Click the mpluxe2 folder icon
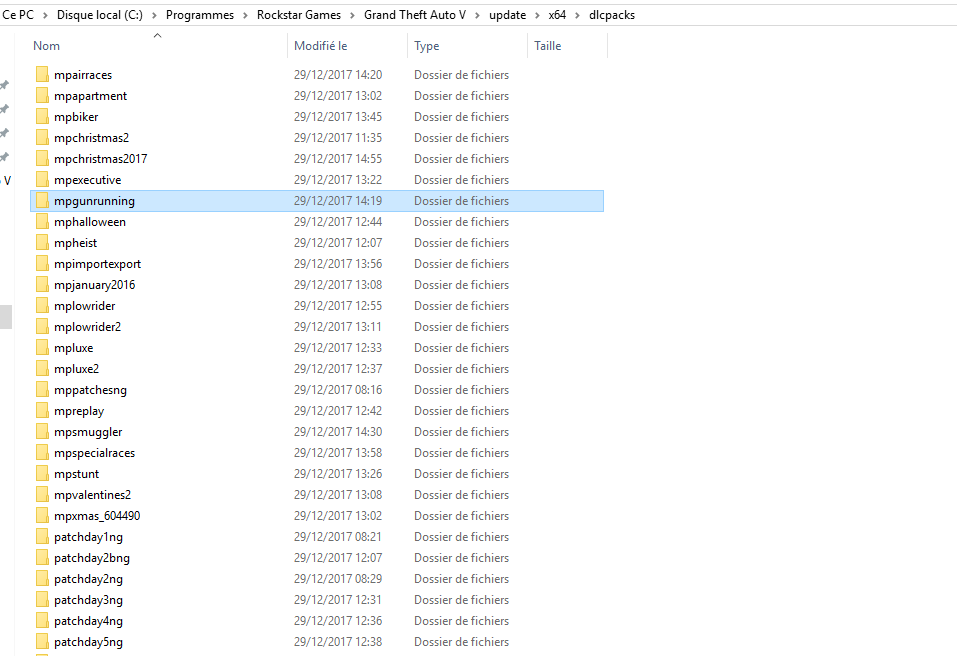The image size is (957, 661). pyautogui.click(x=42, y=369)
